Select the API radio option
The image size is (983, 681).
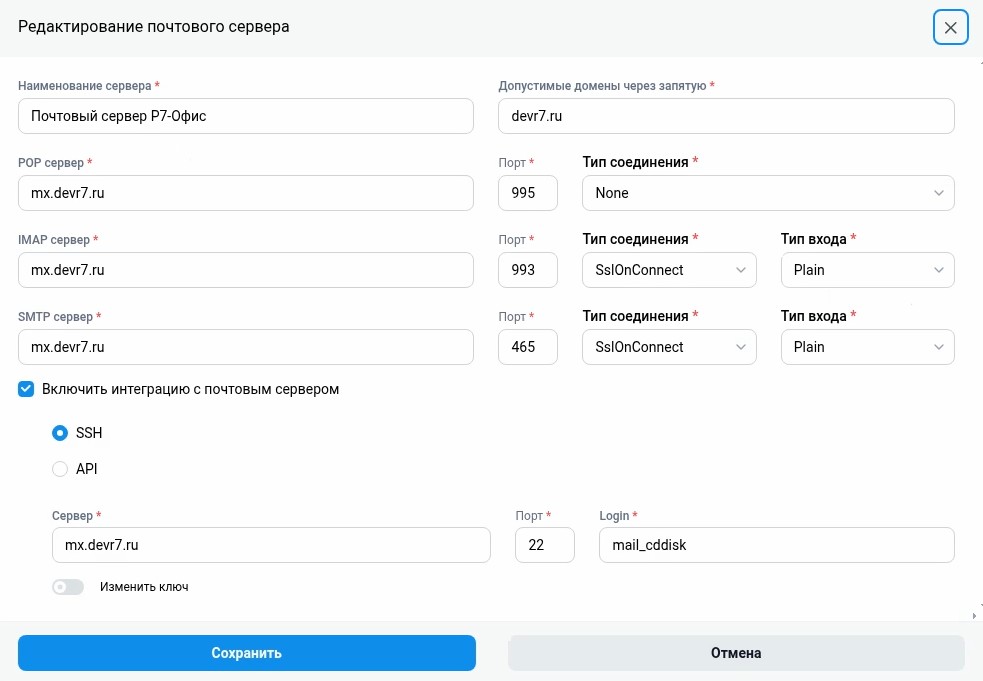point(60,469)
